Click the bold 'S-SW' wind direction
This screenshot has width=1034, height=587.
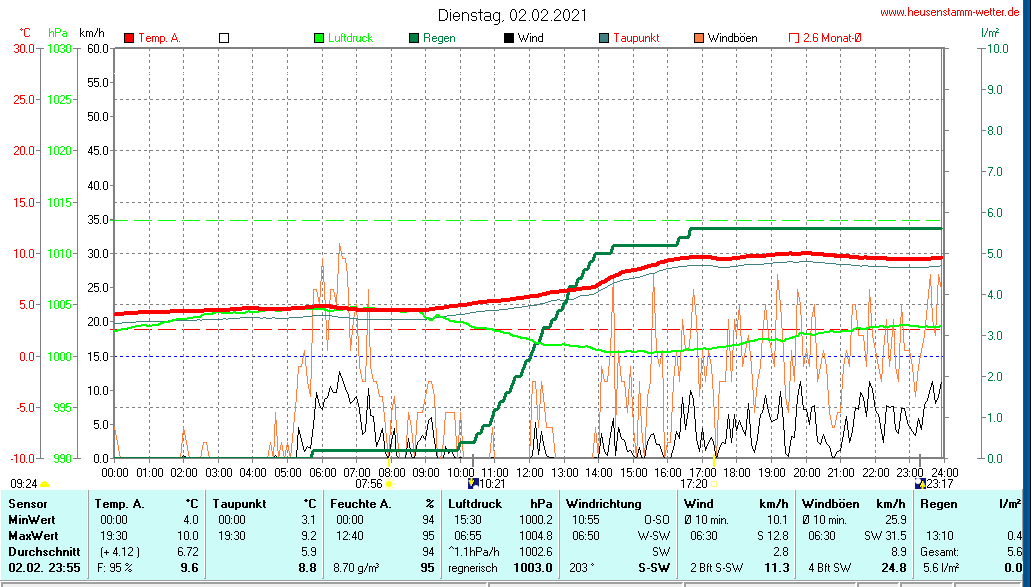tap(654, 567)
